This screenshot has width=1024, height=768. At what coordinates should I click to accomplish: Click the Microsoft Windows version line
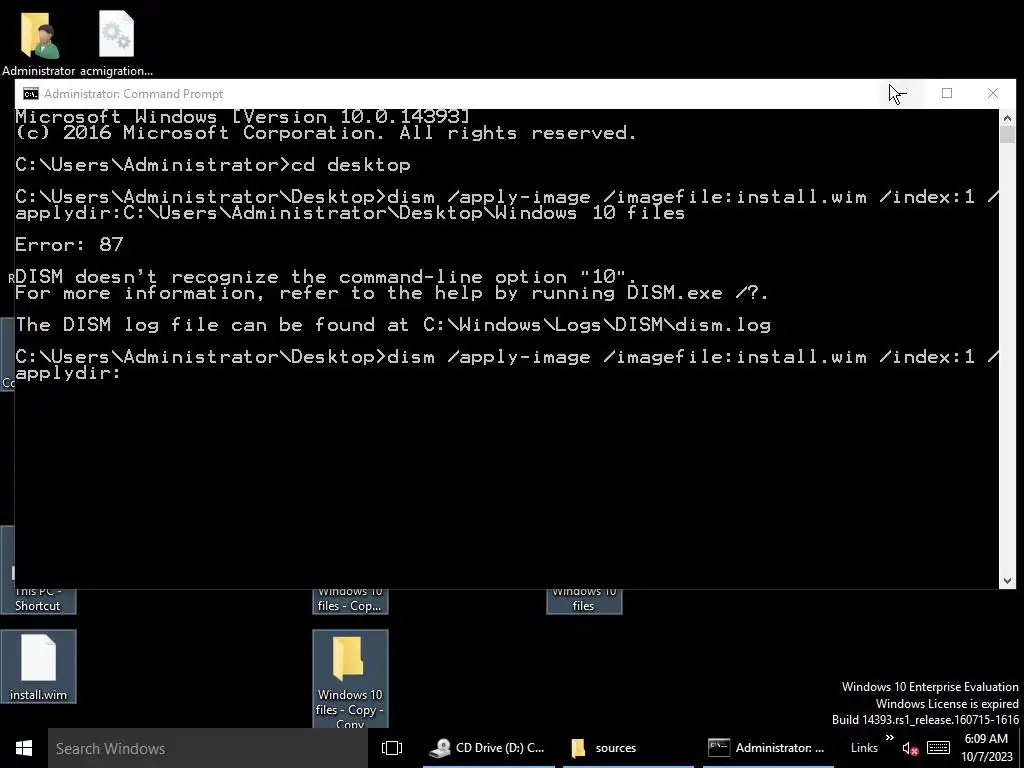pos(242,117)
